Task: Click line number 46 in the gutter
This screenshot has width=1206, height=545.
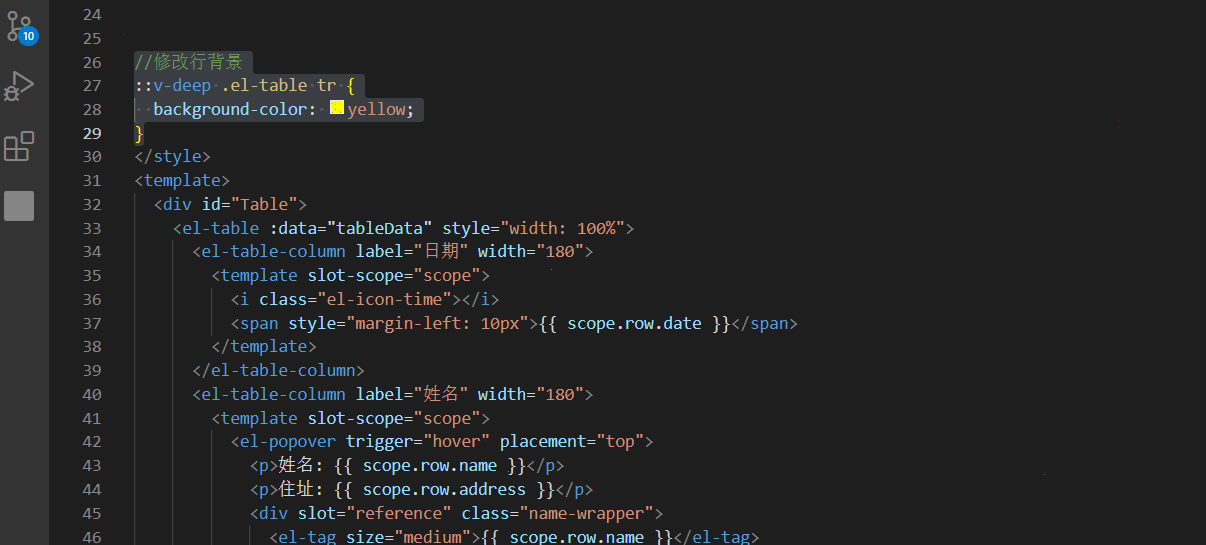Action: (x=91, y=537)
